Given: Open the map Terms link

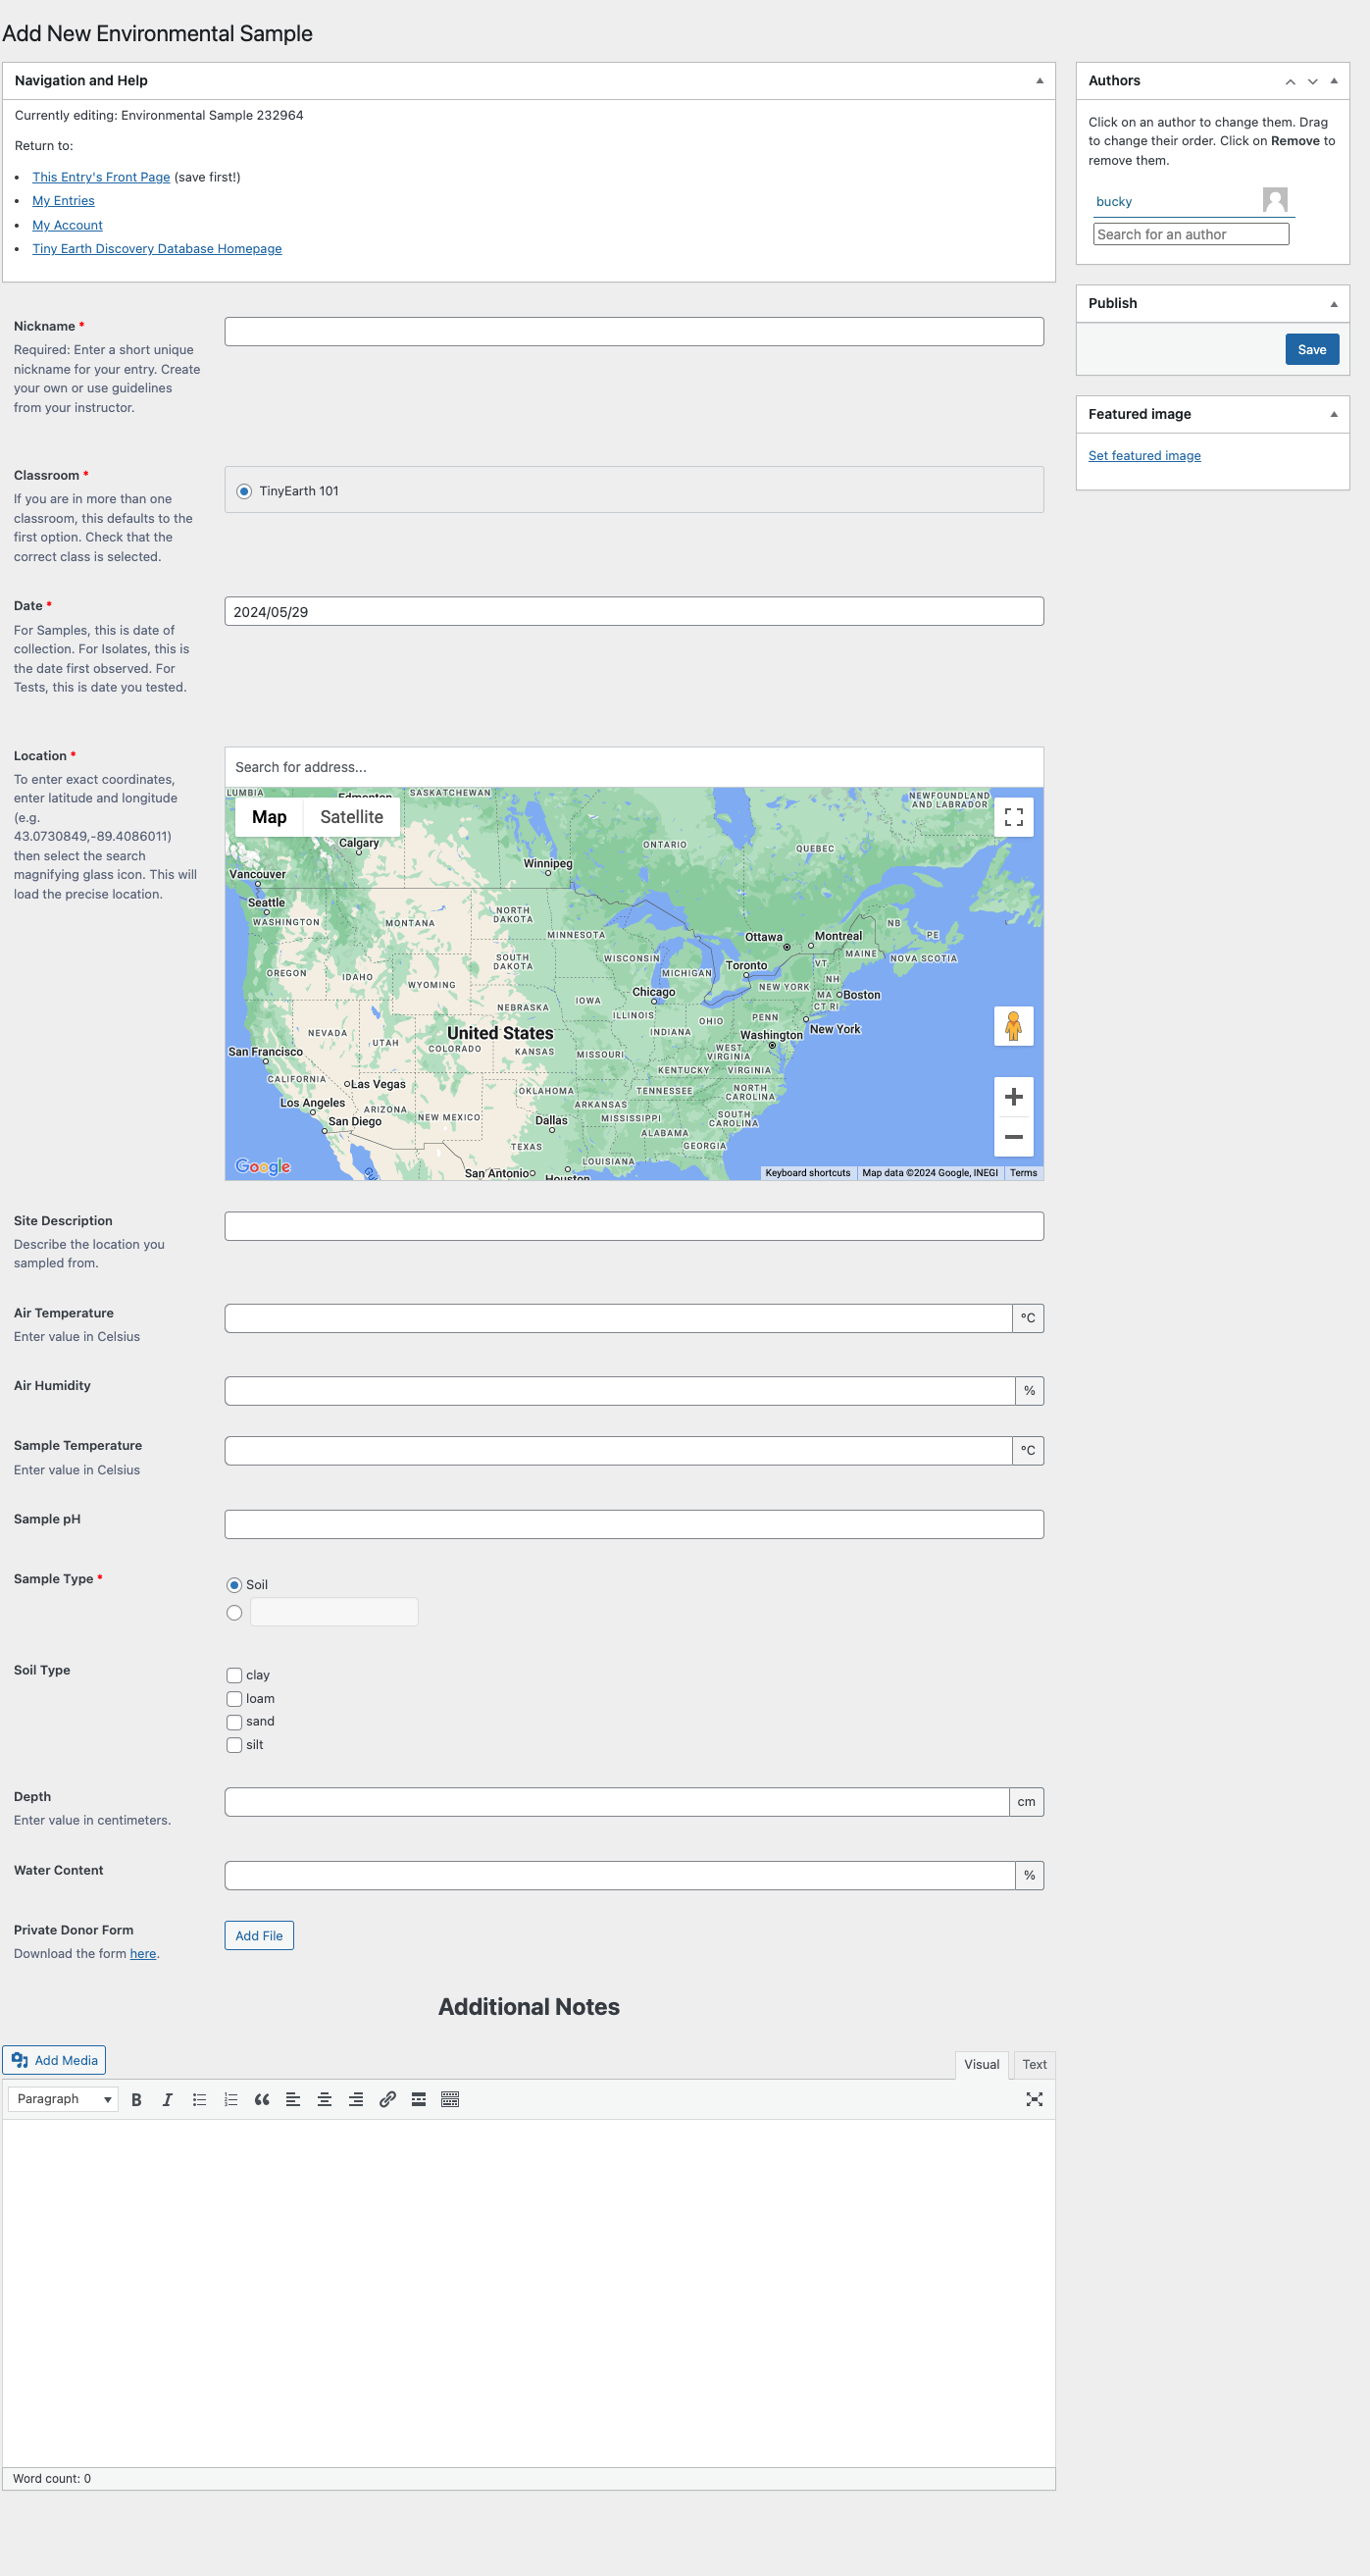Looking at the screenshot, I should point(1023,1173).
